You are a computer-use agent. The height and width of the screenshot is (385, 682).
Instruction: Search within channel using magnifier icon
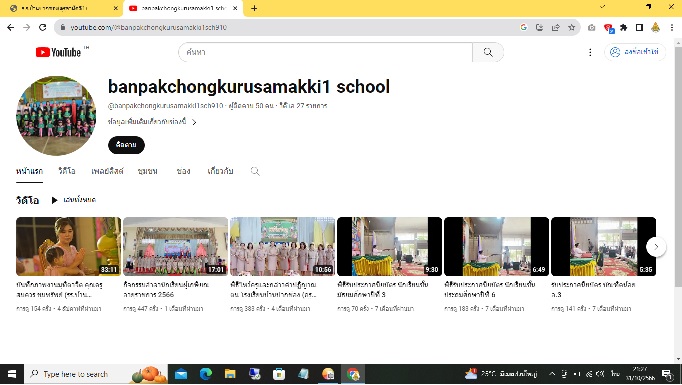click(x=255, y=171)
